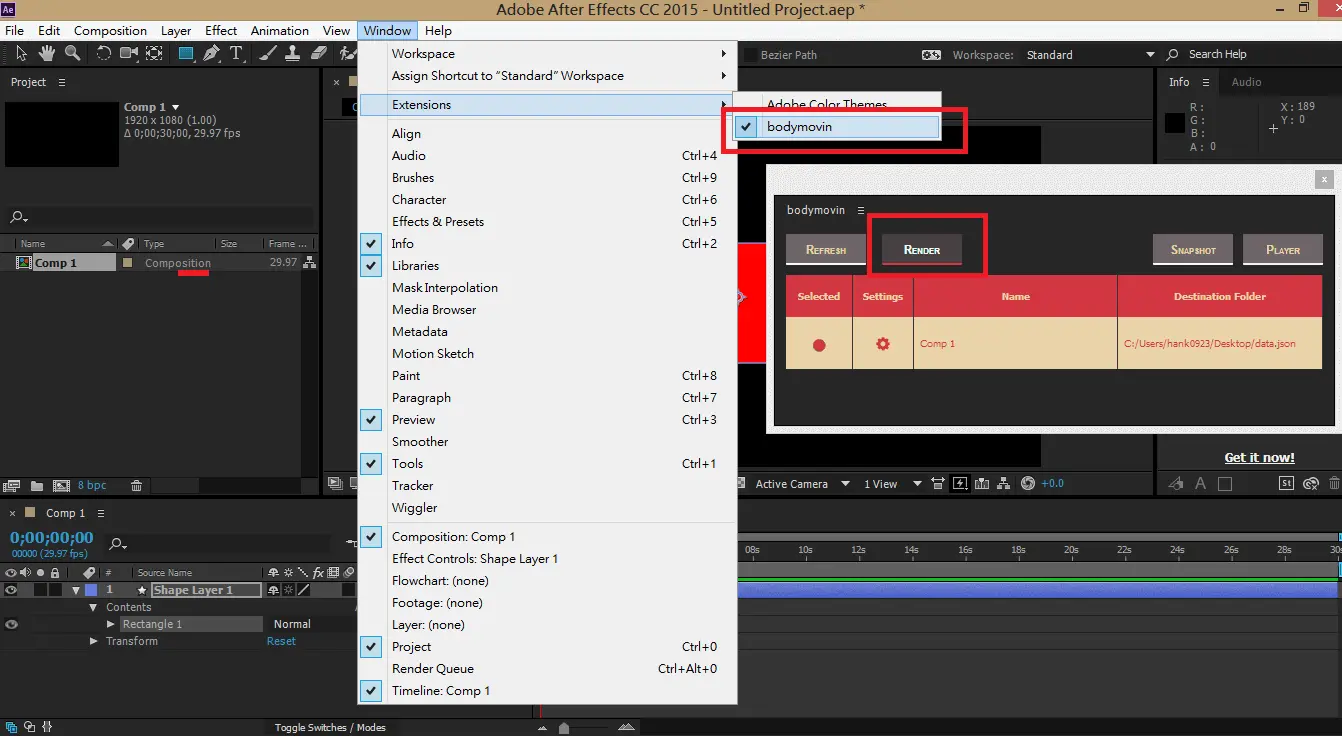Select the Clone Stamp tool
Screen dimensions: 1342x736
(x=294, y=54)
